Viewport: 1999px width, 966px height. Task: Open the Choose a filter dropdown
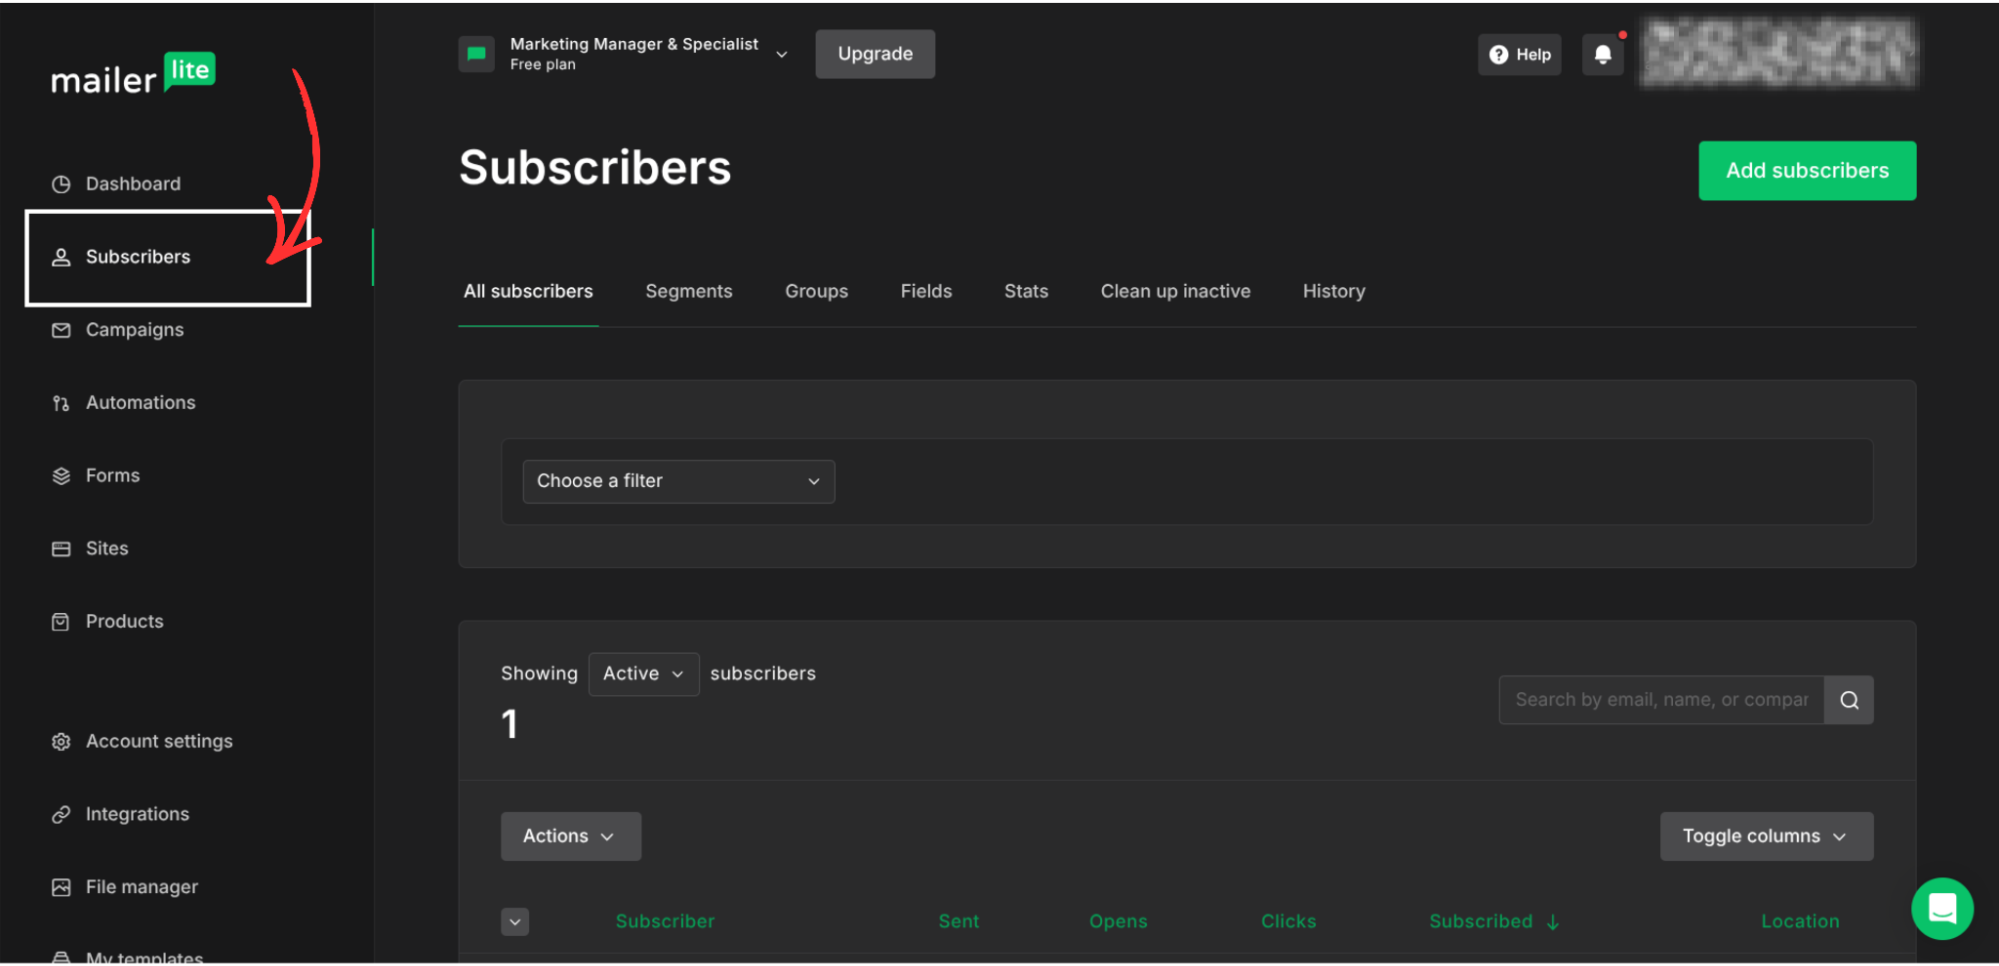(678, 481)
